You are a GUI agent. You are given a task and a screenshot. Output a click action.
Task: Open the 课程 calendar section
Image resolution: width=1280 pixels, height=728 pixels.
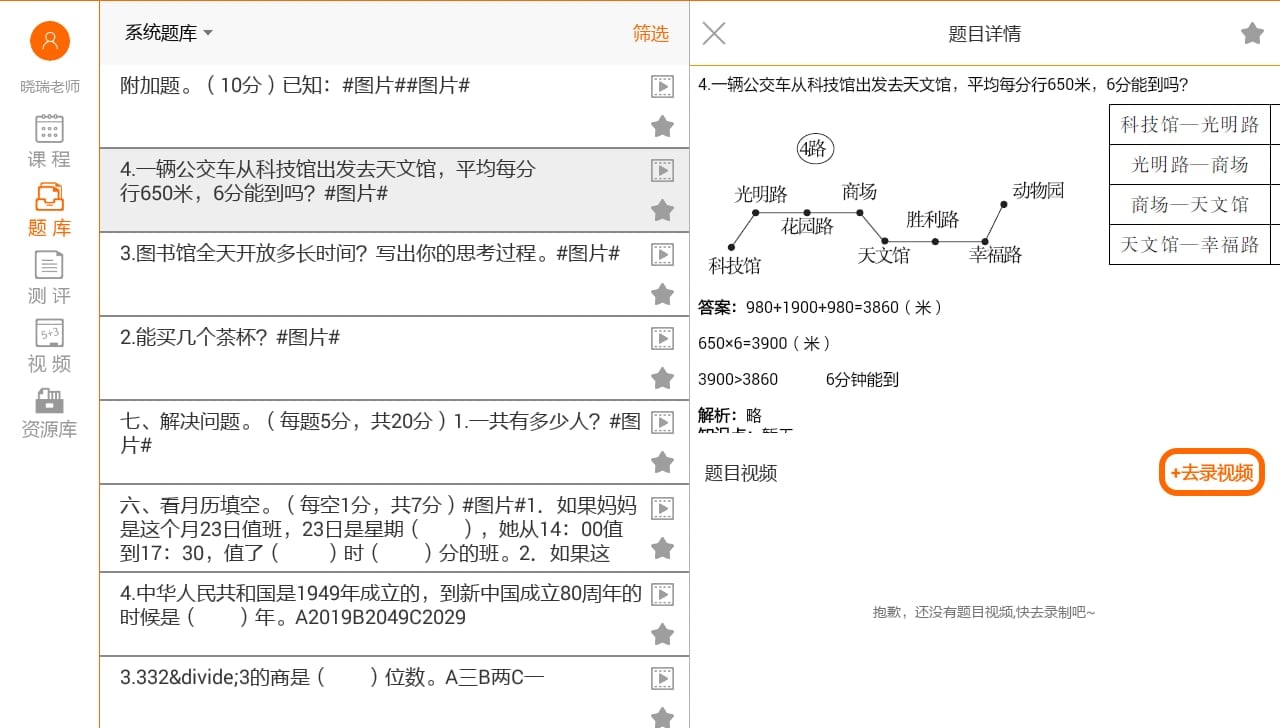[x=49, y=141]
